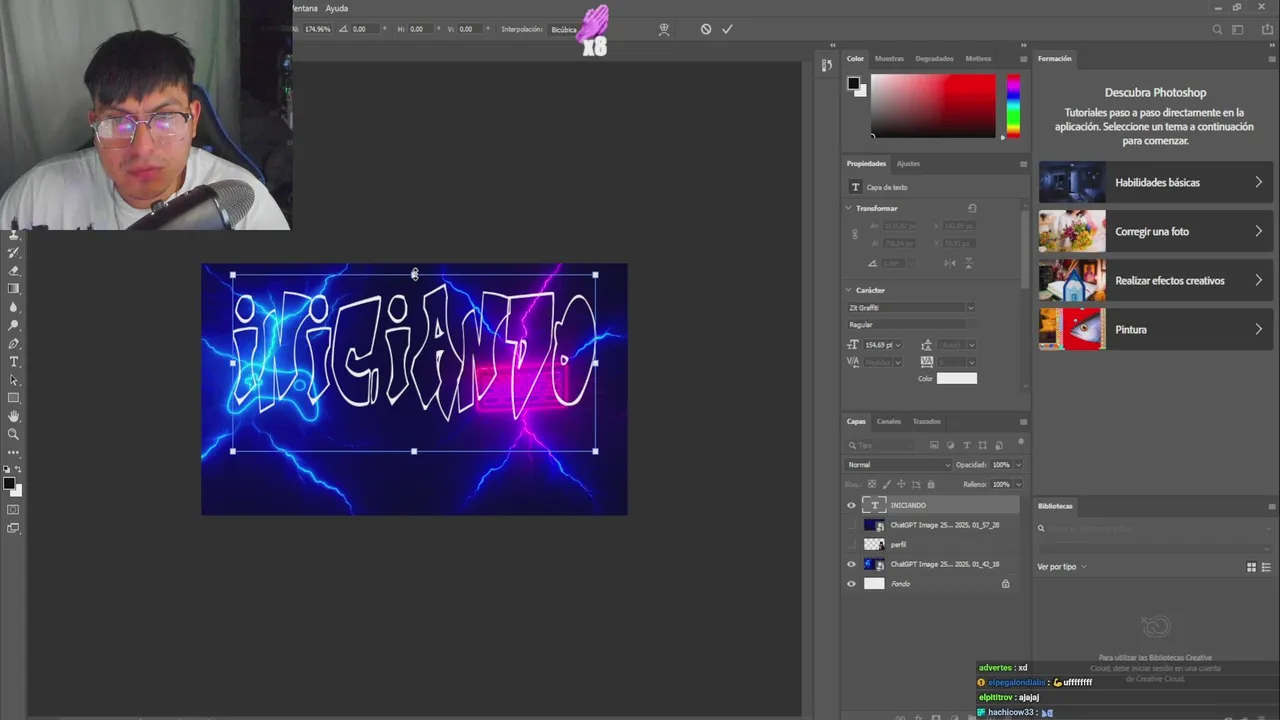Lock all padlock icon in Capas
1280x720 pixels.
931,484
